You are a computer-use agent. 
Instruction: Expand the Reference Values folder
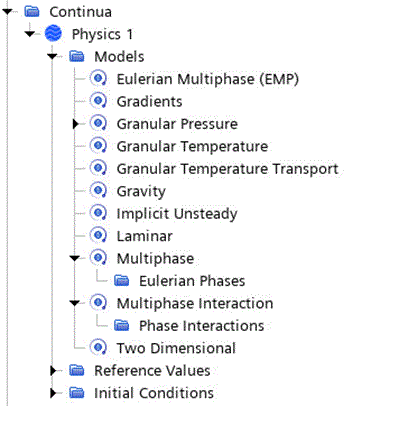[x=53, y=370]
